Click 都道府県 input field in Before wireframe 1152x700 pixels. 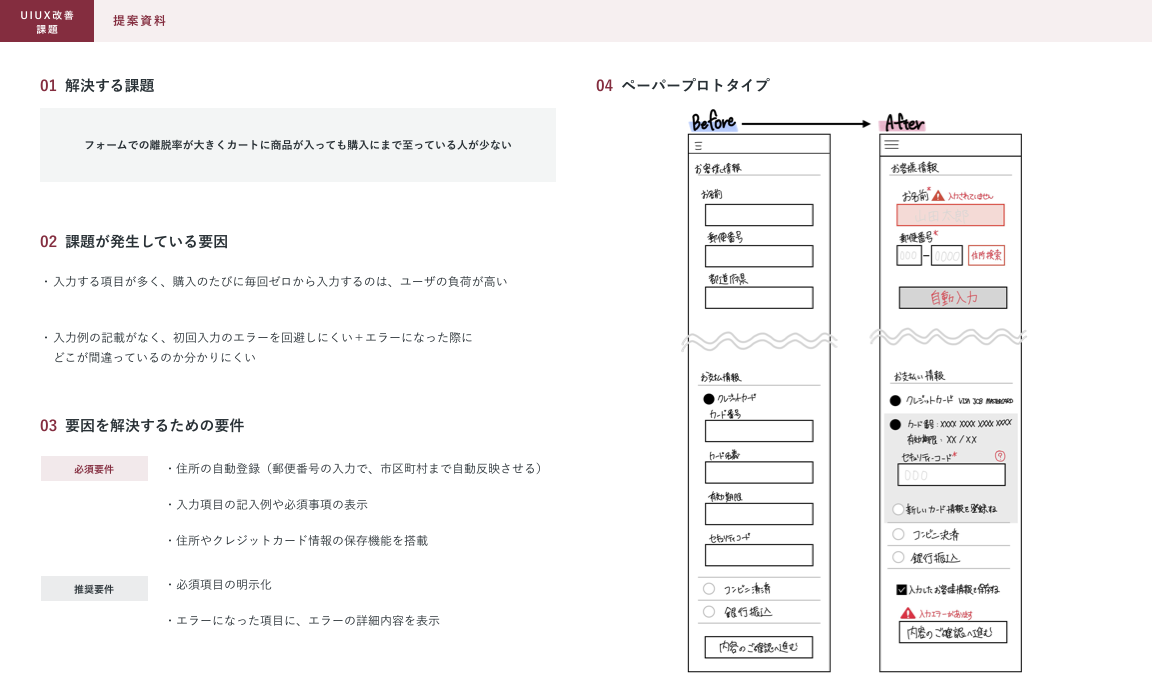tap(759, 297)
